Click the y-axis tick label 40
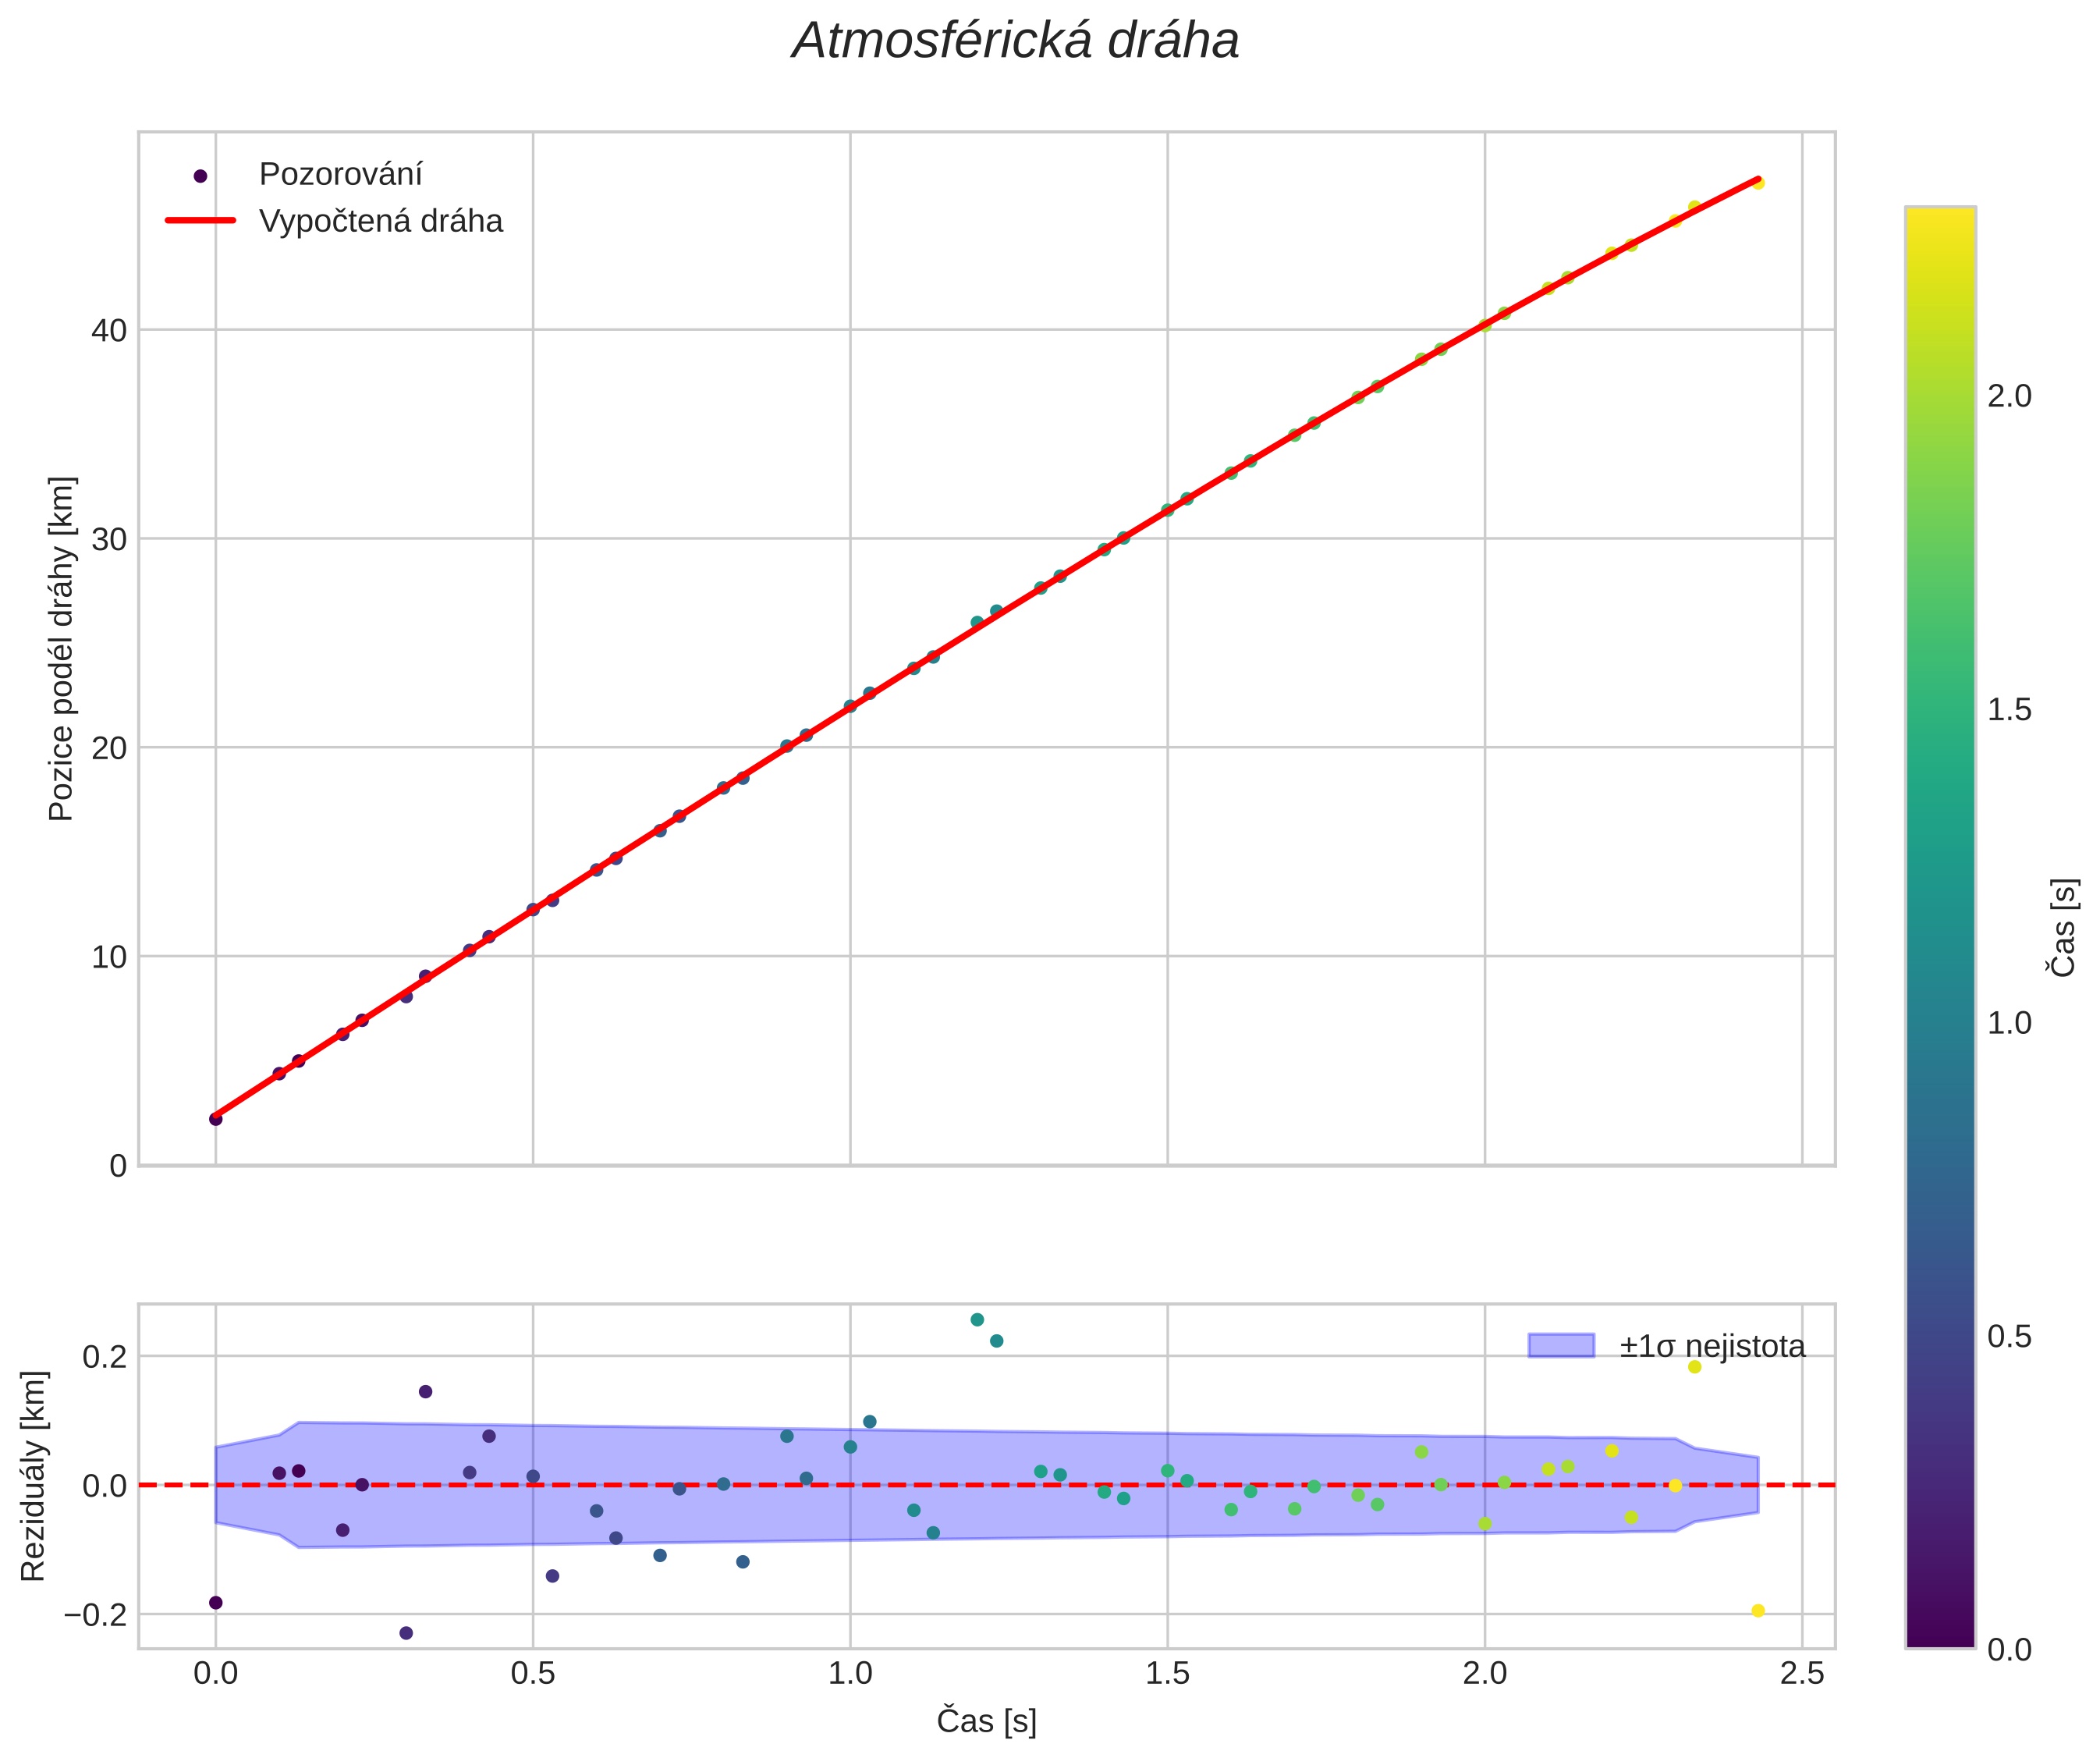The height and width of the screenshot is (1758, 2100). point(109,331)
